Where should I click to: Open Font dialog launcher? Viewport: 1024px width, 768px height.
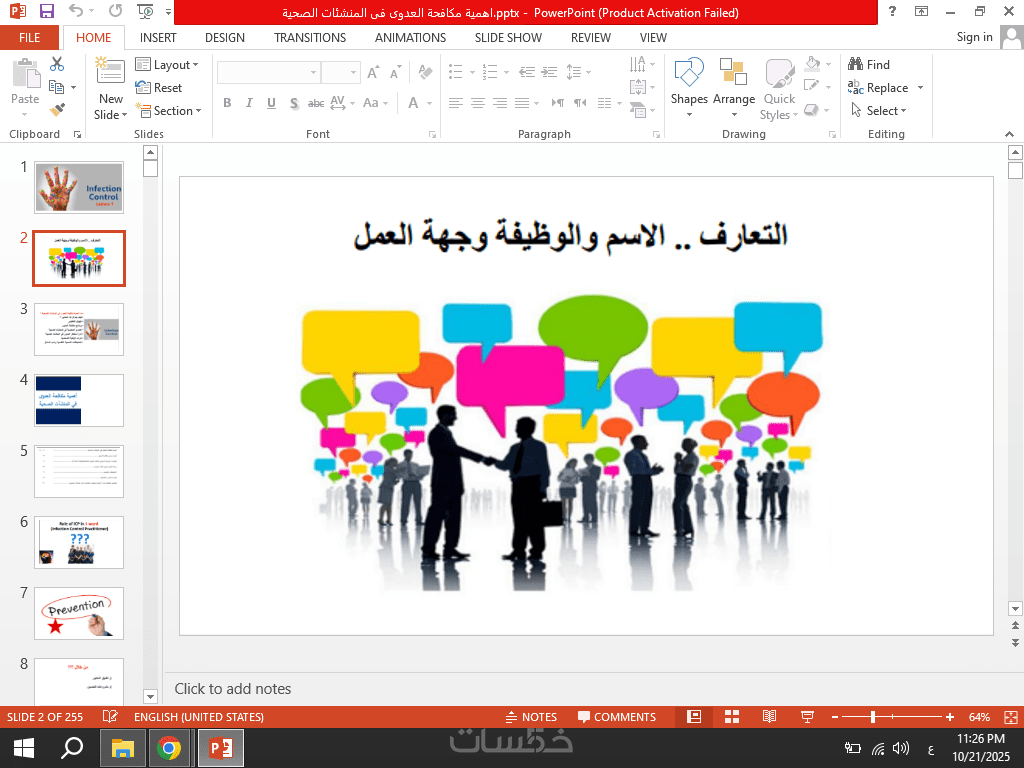(x=432, y=134)
